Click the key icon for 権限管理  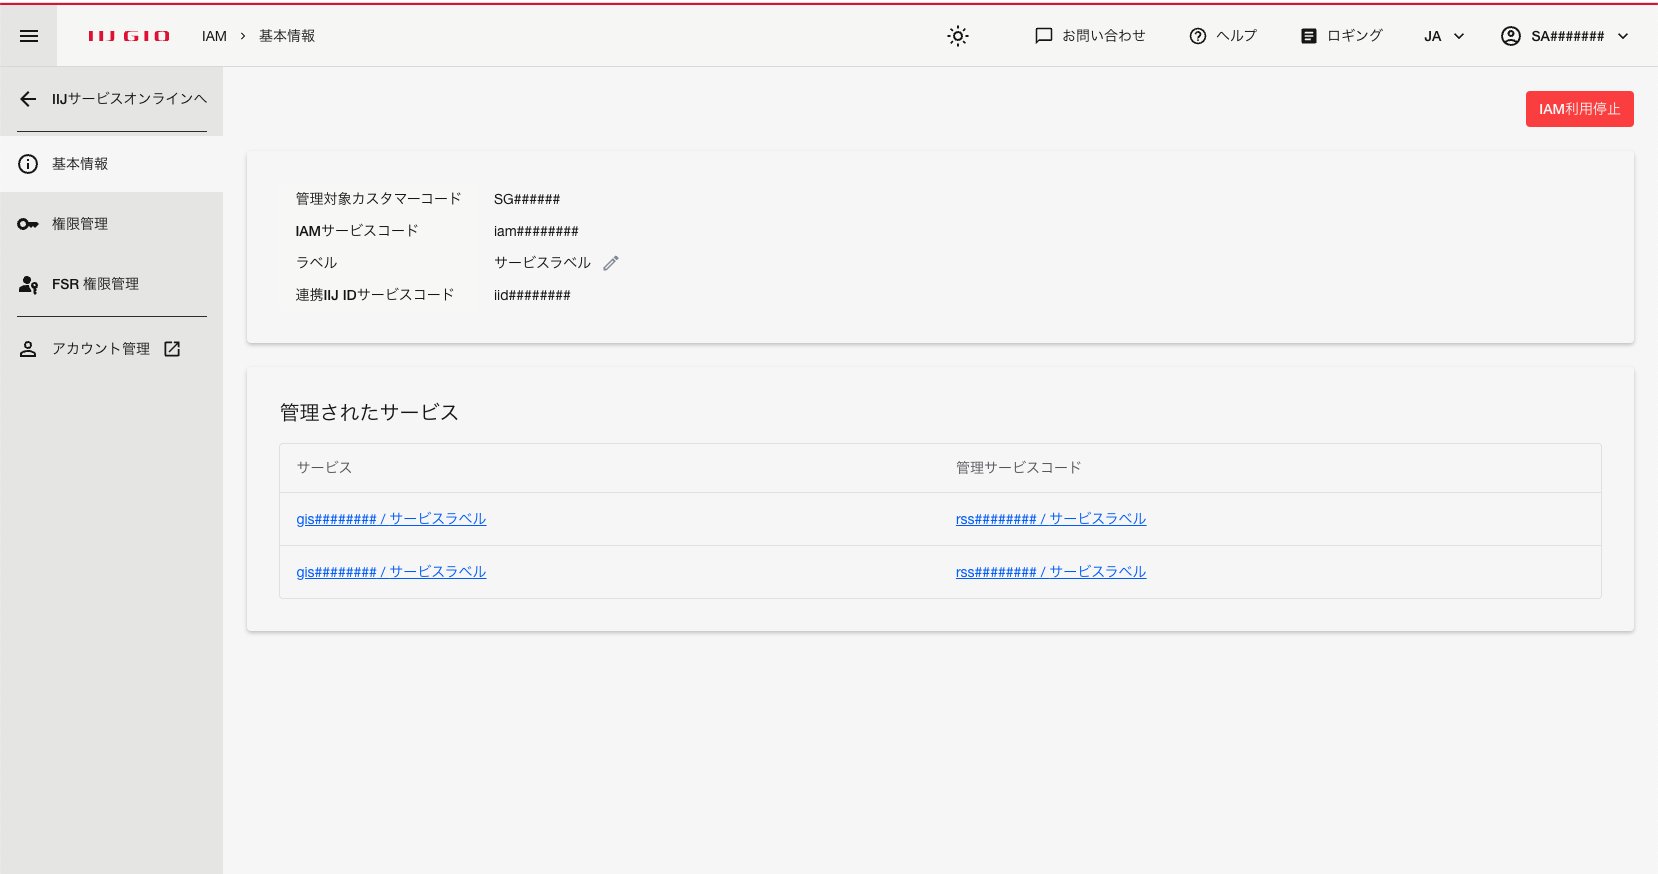[x=28, y=224]
